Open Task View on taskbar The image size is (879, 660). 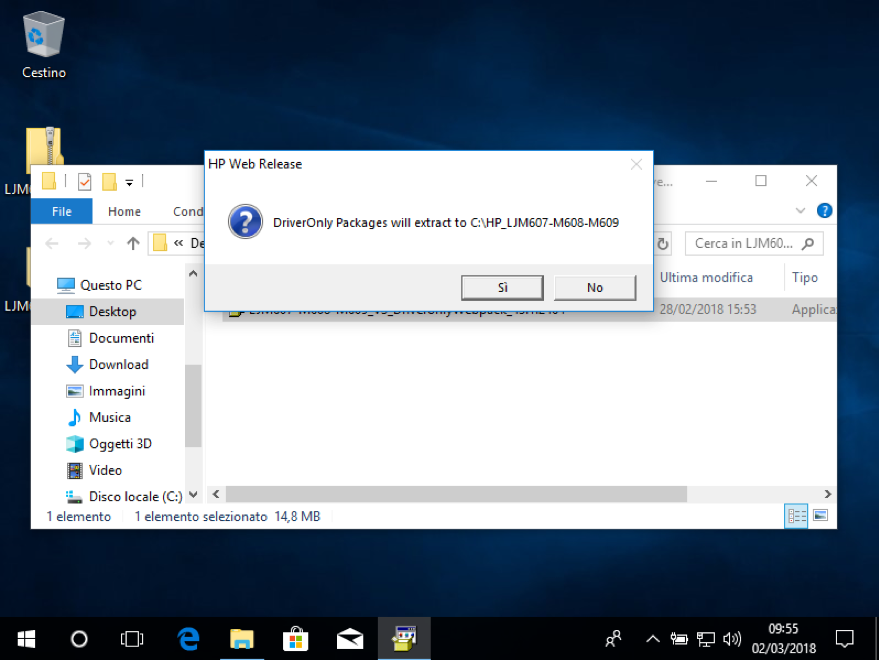tap(132, 639)
